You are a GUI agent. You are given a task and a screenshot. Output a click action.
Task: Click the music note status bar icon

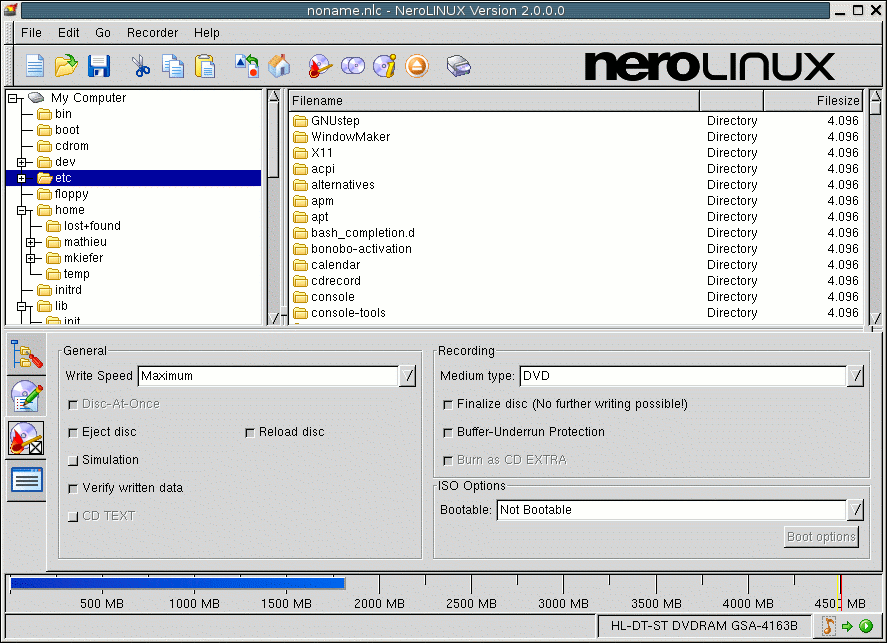coord(829,625)
